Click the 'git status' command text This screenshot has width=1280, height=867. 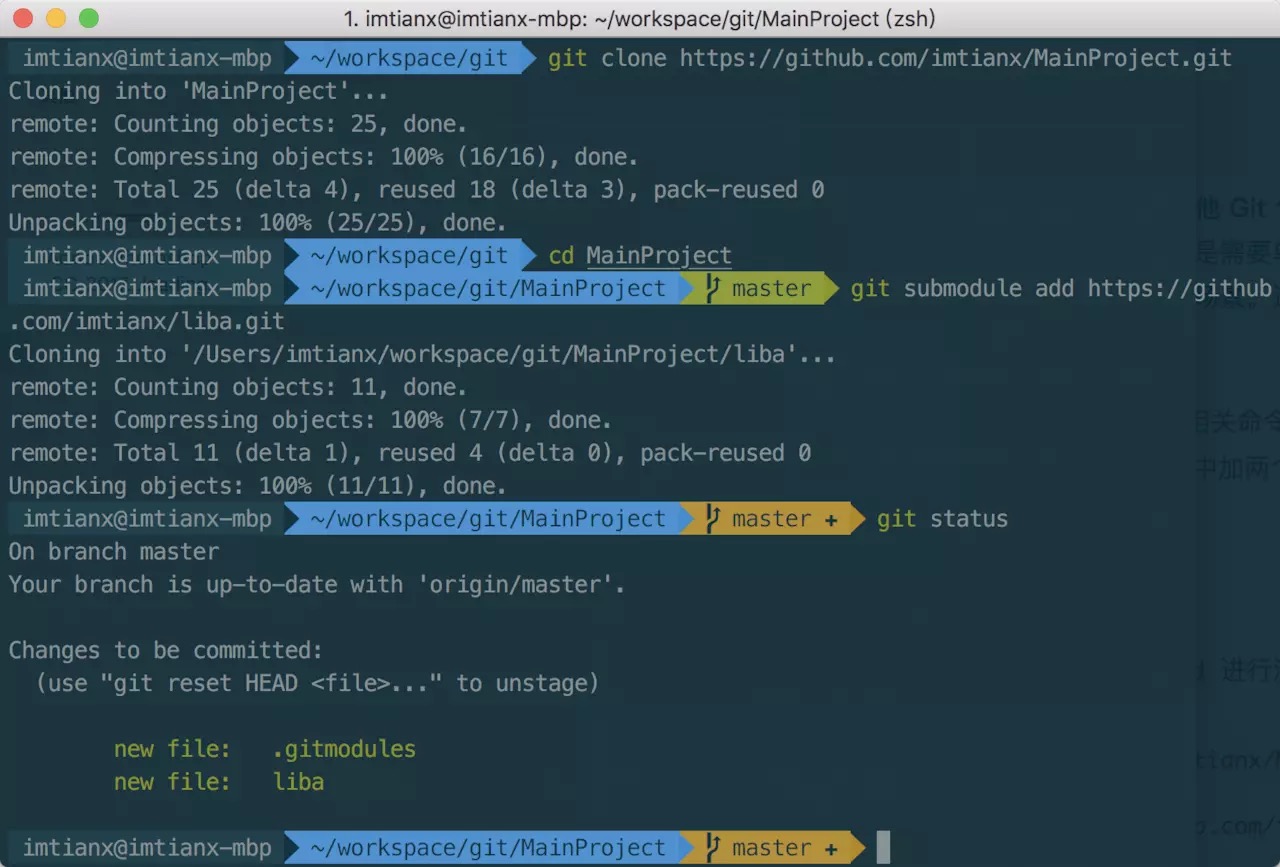[x=942, y=519]
